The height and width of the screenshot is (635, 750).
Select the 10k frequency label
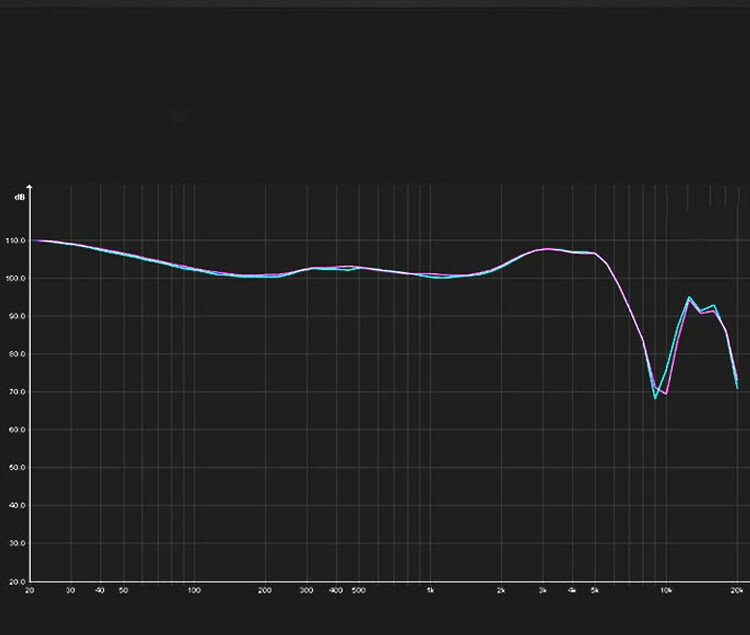666,591
